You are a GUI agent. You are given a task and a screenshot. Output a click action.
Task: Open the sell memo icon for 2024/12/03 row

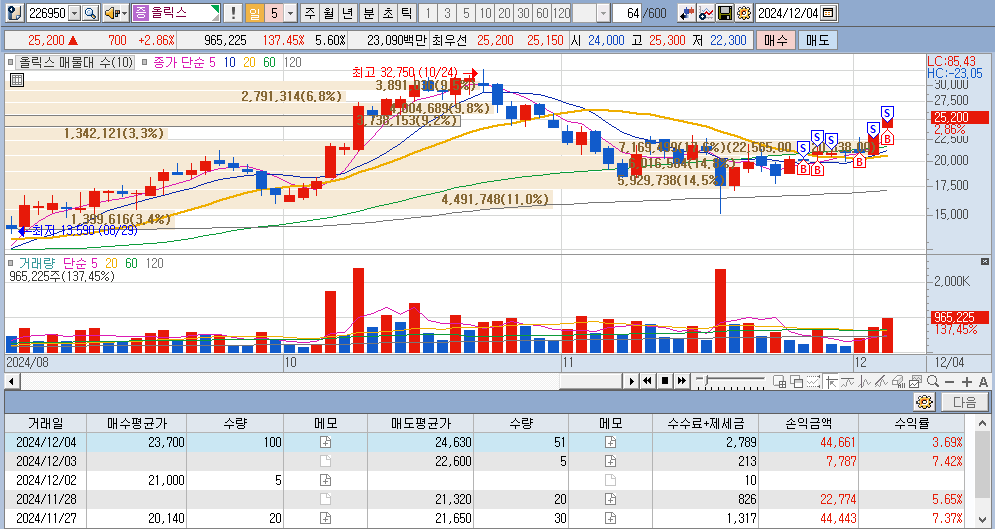tap(610, 461)
